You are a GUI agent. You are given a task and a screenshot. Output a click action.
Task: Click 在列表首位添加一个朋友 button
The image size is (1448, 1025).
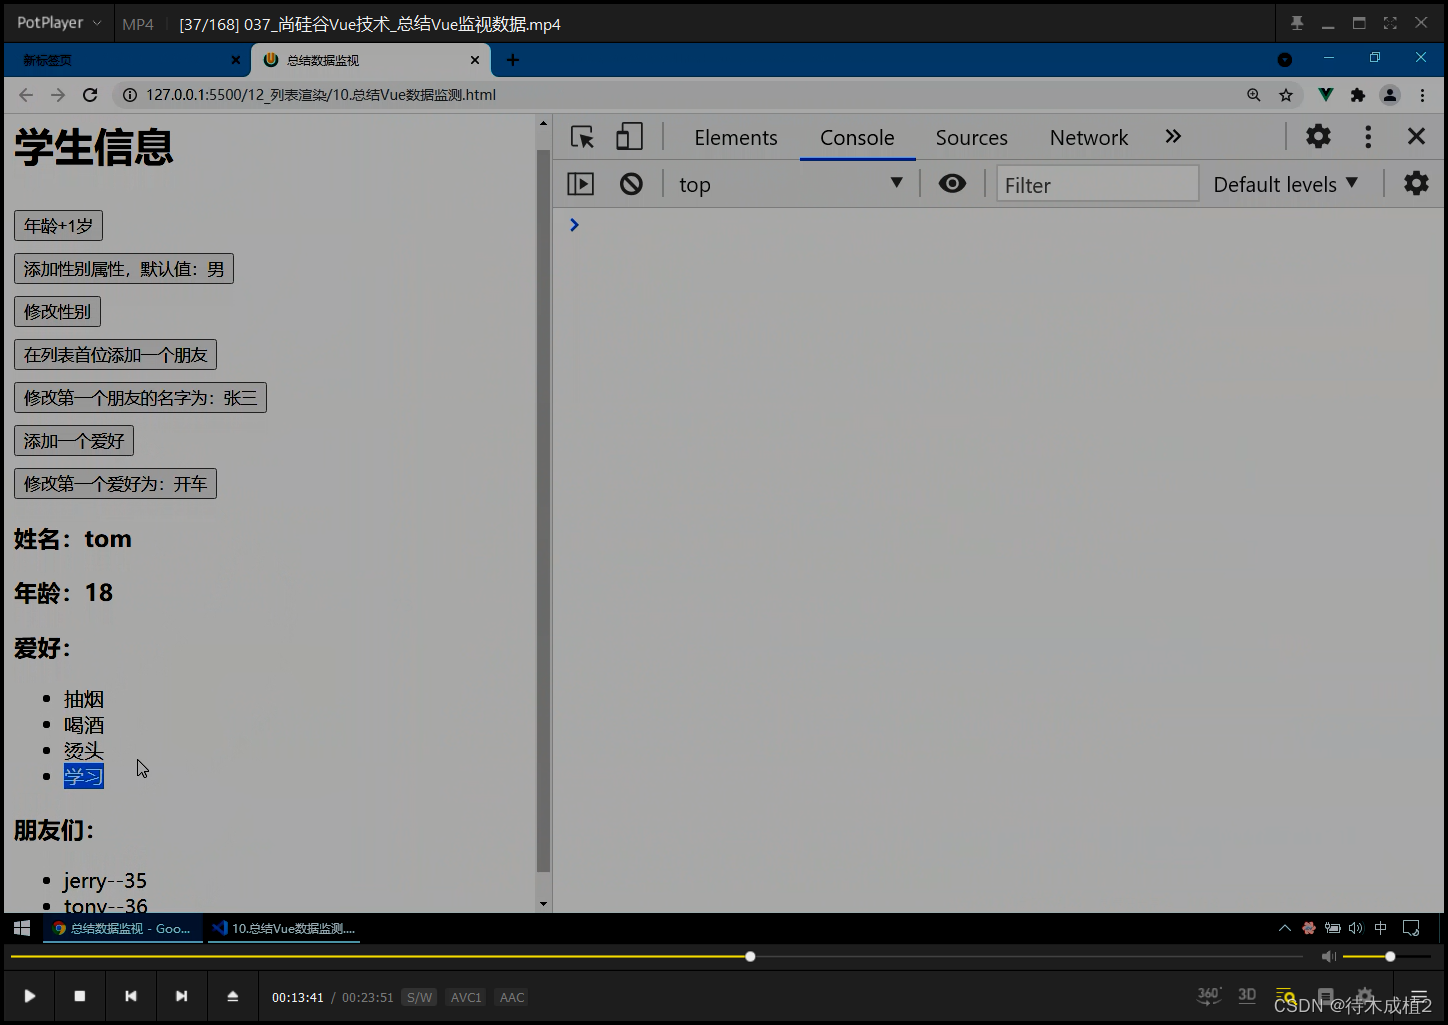pos(115,355)
